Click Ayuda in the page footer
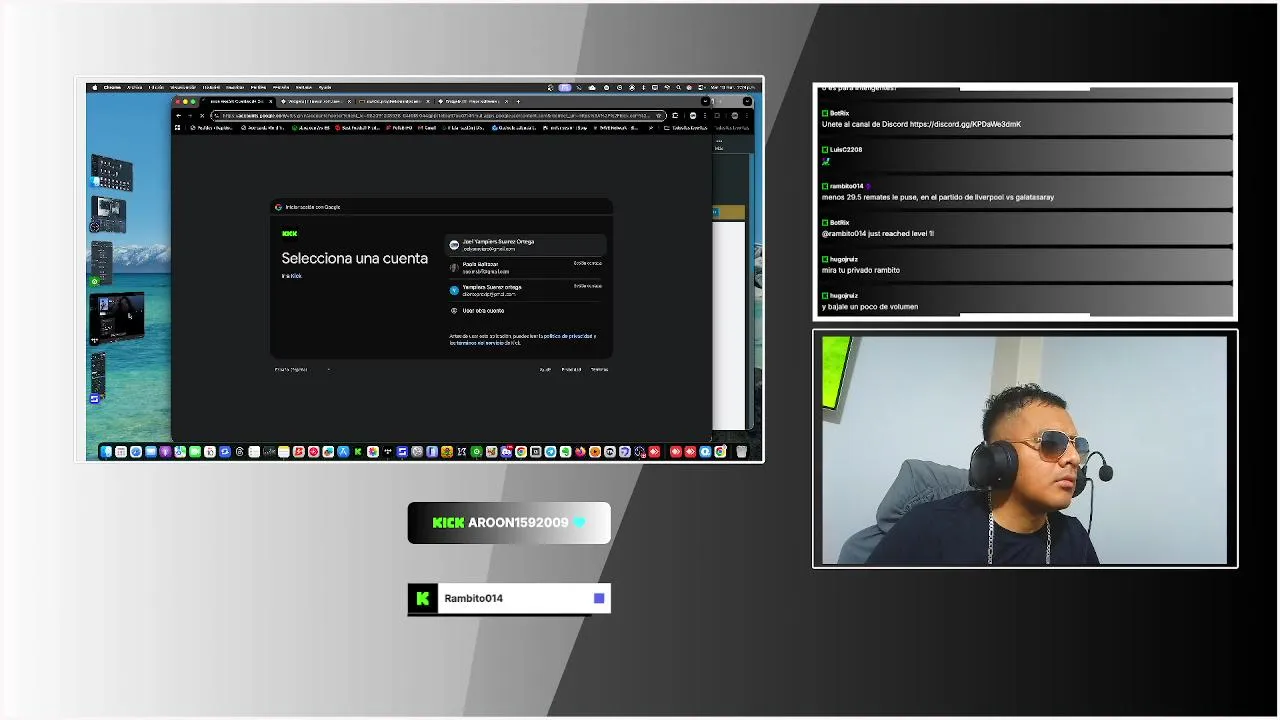The width and height of the screenshot is (1280, 720). 545,369
